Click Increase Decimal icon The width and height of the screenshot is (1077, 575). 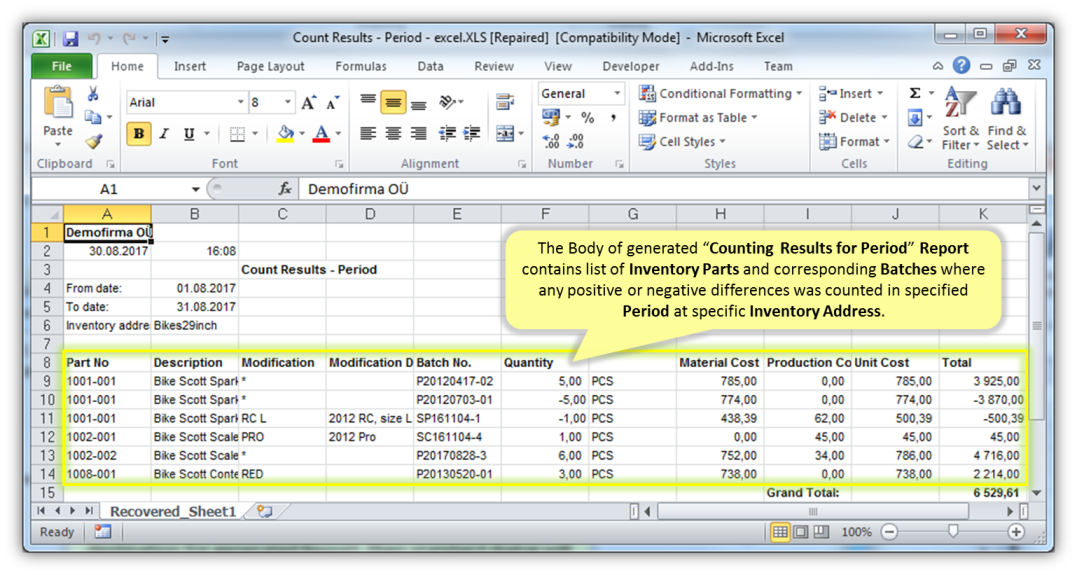[551, 142]
